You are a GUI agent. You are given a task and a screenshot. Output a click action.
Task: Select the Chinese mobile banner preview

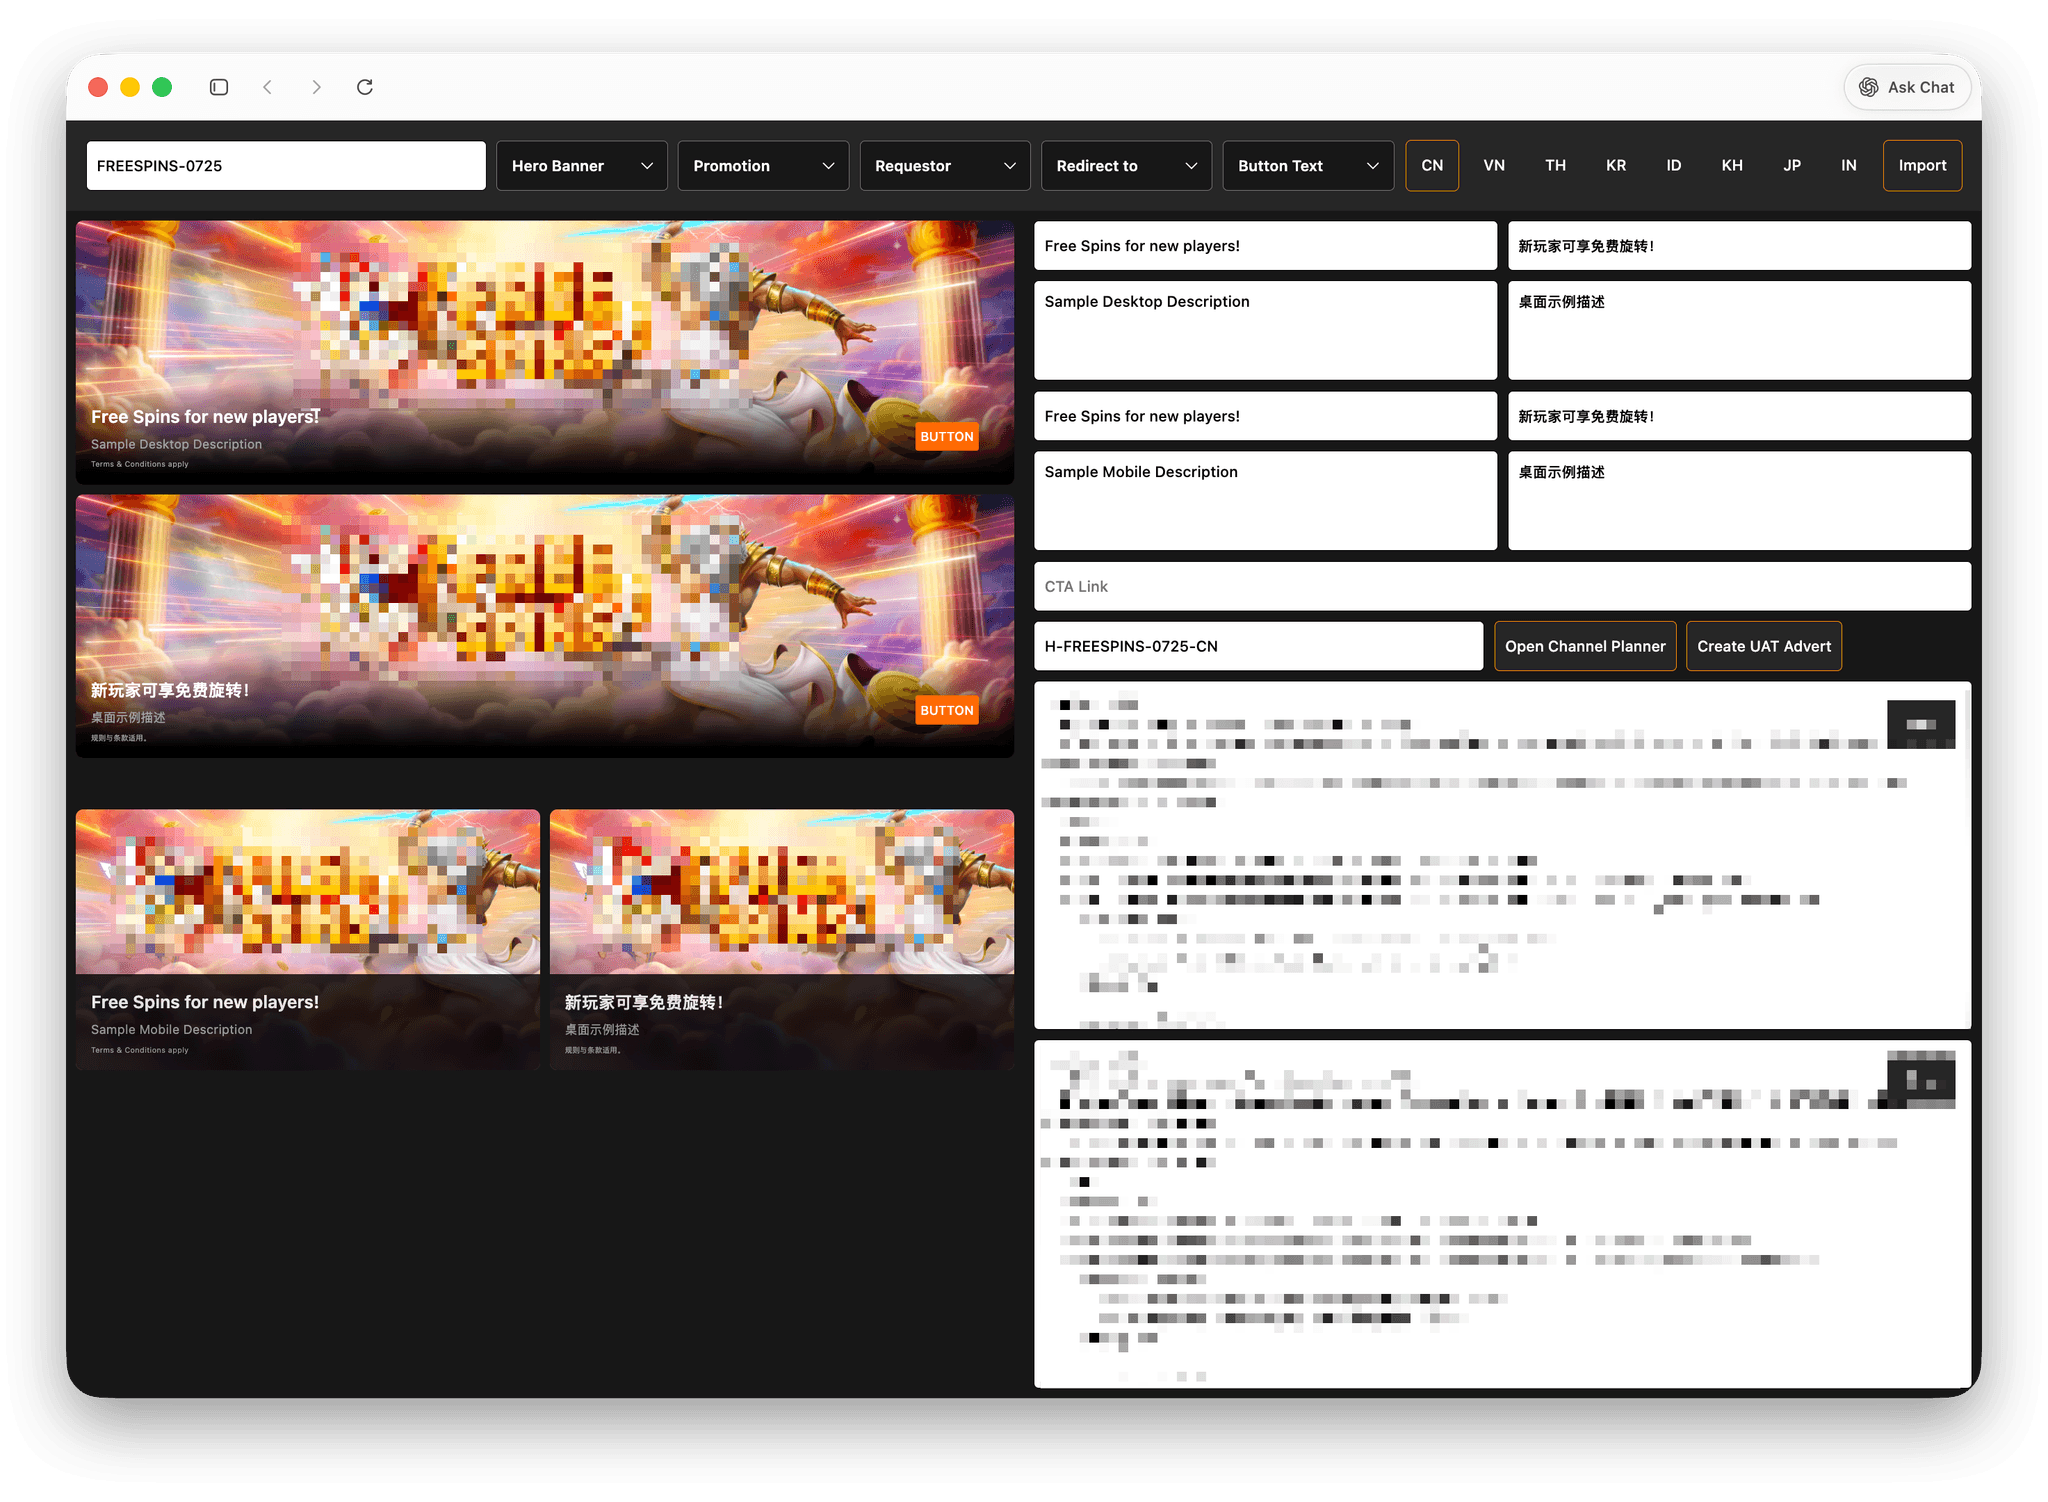(782, 940)
